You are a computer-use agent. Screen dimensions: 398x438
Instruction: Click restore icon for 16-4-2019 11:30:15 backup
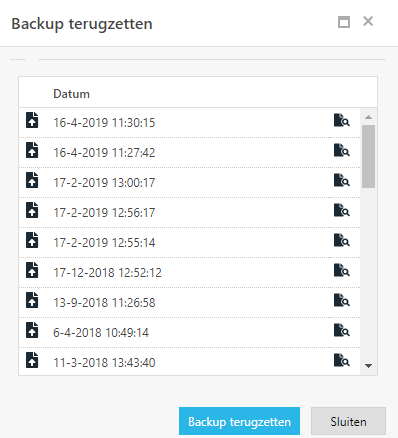pos(32,120)
